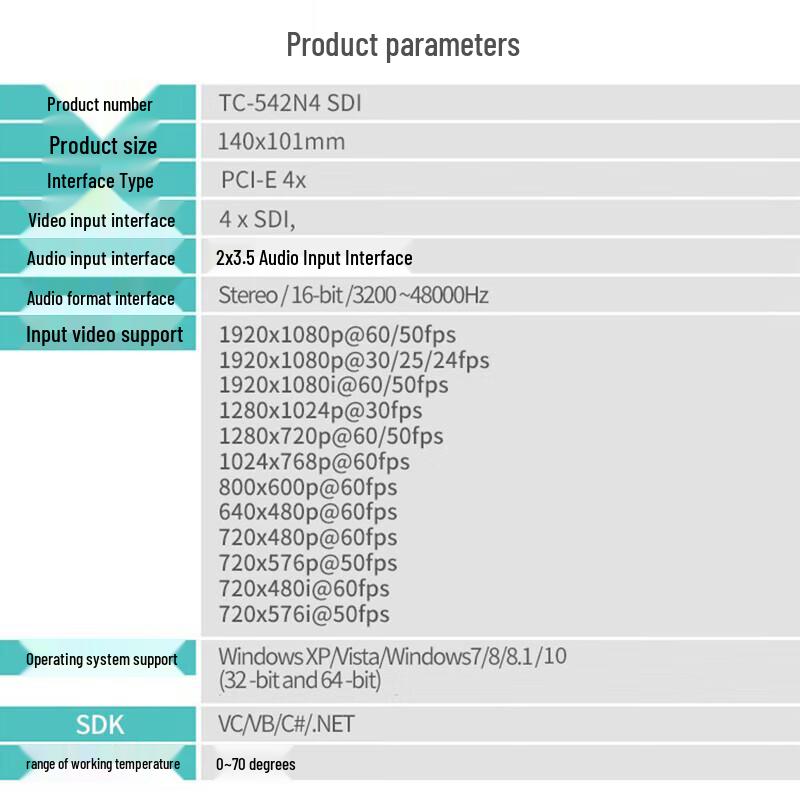This screenshot has height=800, width=800.
Task: Click the 140x101mm size value
Action: (x=282, y=142)
